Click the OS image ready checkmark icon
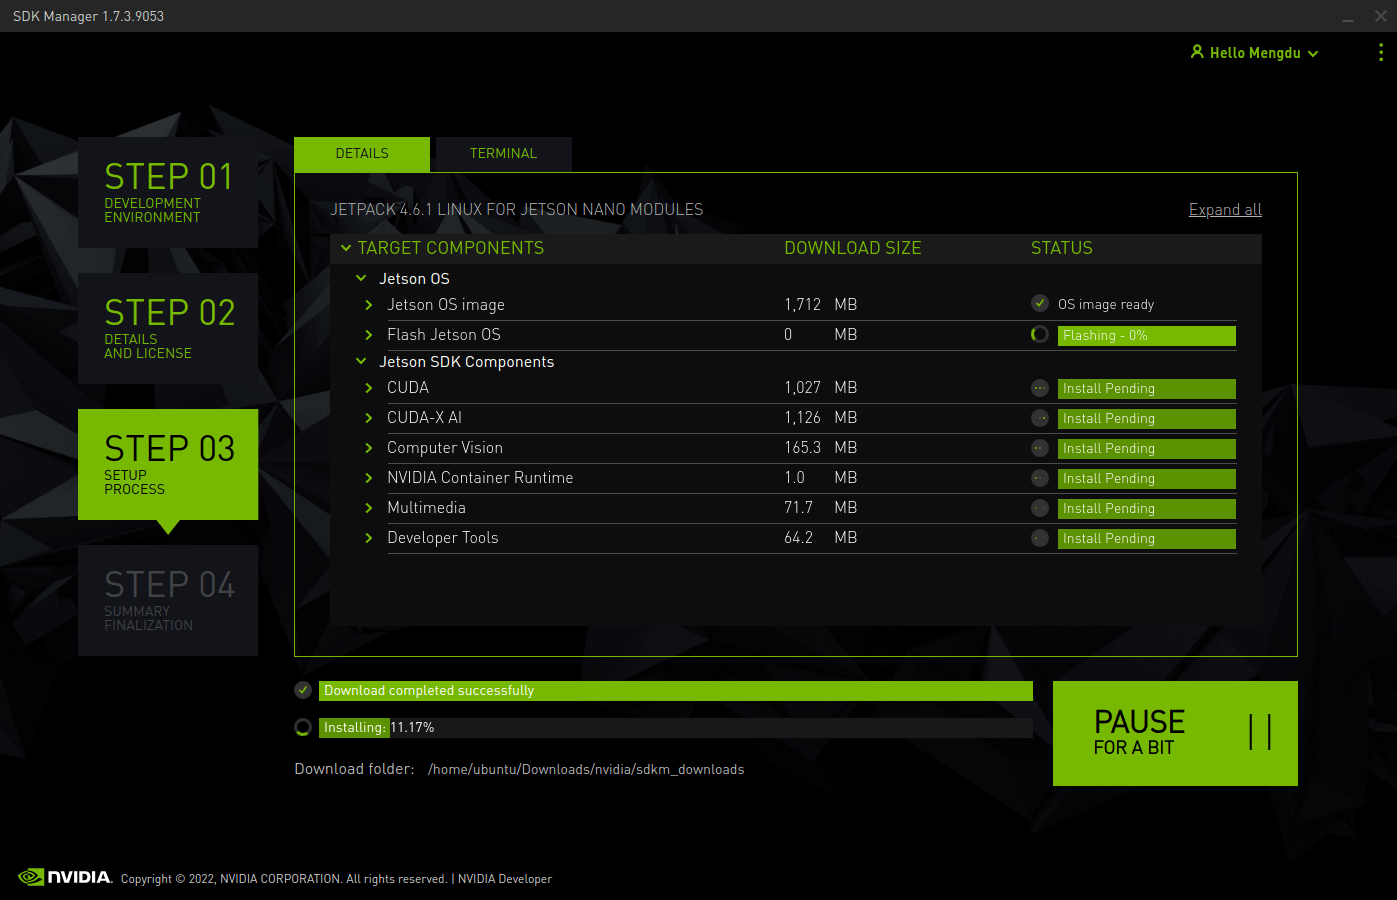 click(1039, 304)
